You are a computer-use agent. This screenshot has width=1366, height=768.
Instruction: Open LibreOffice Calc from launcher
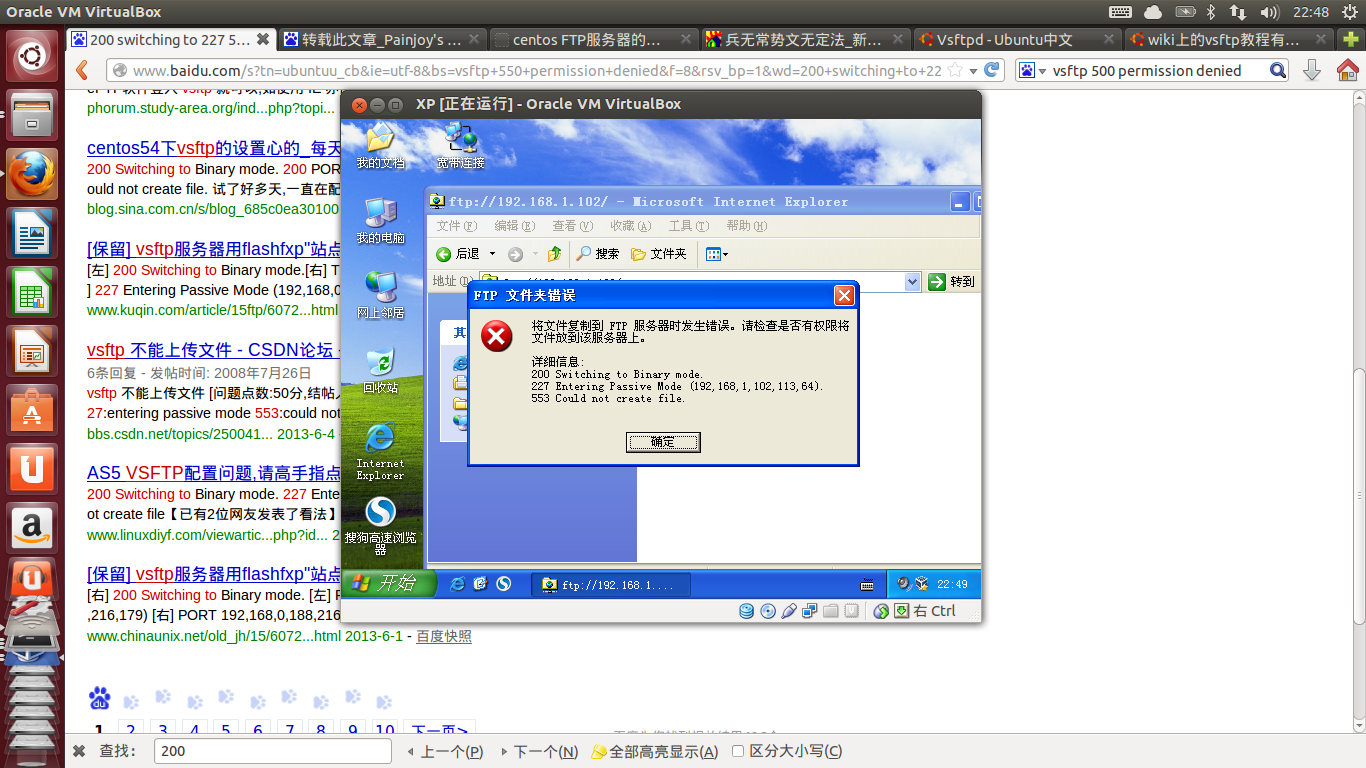(32, 293)
